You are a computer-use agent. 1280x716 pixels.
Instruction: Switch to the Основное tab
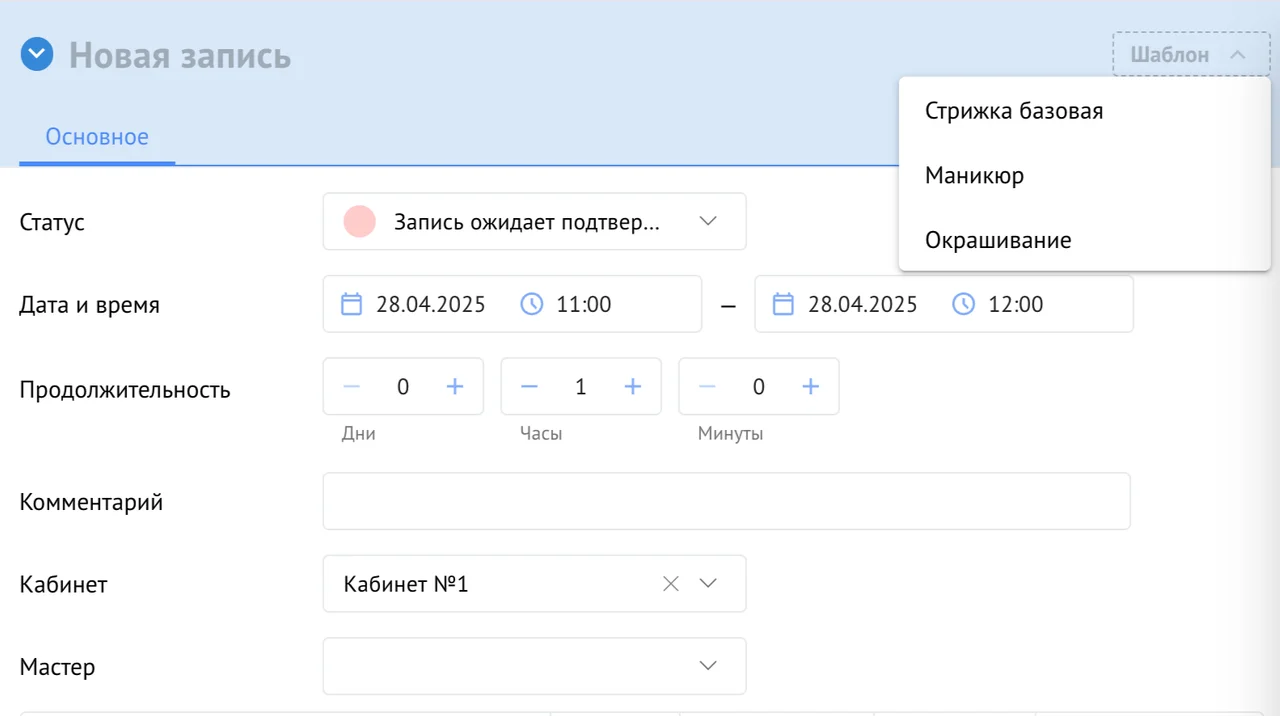point(96,136)
